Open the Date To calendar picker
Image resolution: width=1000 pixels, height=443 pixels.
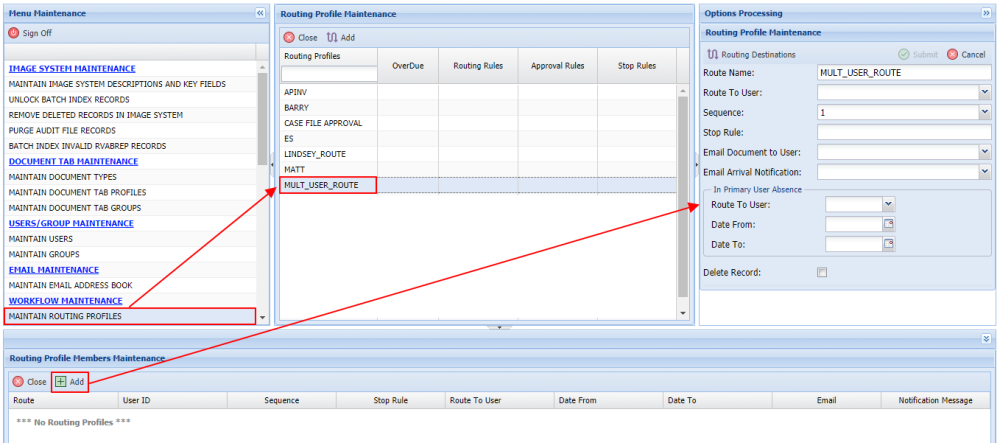[x=888, y=244]
